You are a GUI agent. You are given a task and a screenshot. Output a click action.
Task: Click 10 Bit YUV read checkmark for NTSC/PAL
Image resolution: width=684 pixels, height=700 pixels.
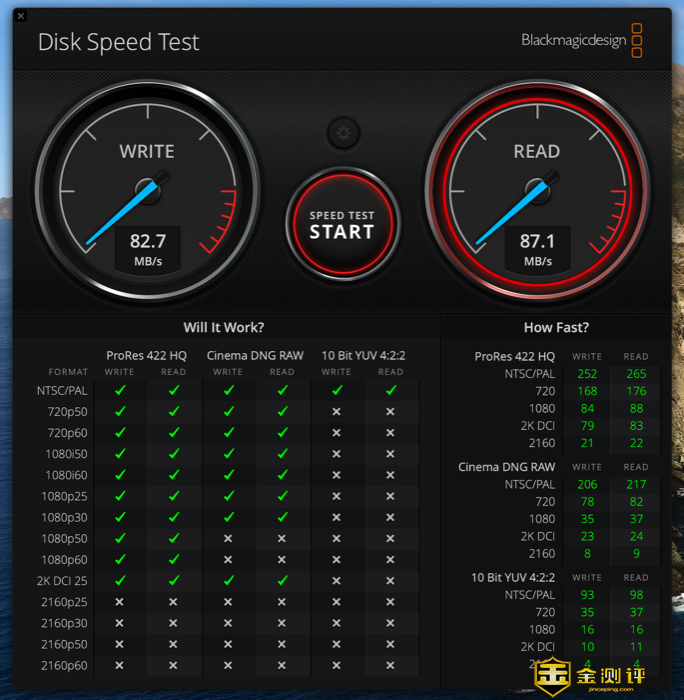coord(390,390)
